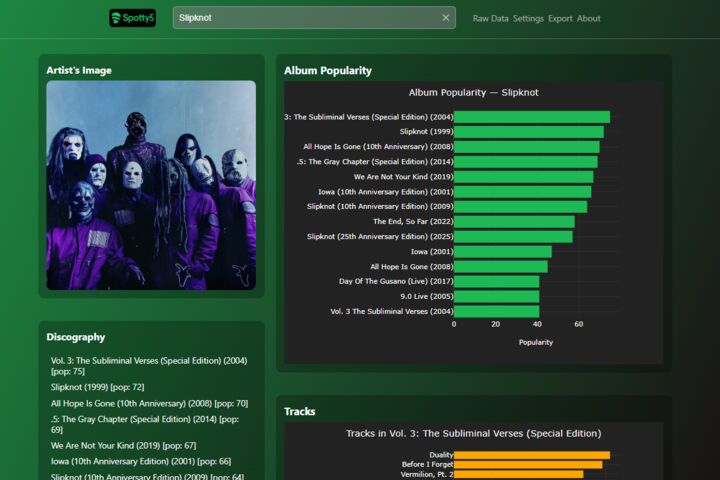
Task: Select We Are Not Your Kind in Discography
Action: click(x=124, y=446)
